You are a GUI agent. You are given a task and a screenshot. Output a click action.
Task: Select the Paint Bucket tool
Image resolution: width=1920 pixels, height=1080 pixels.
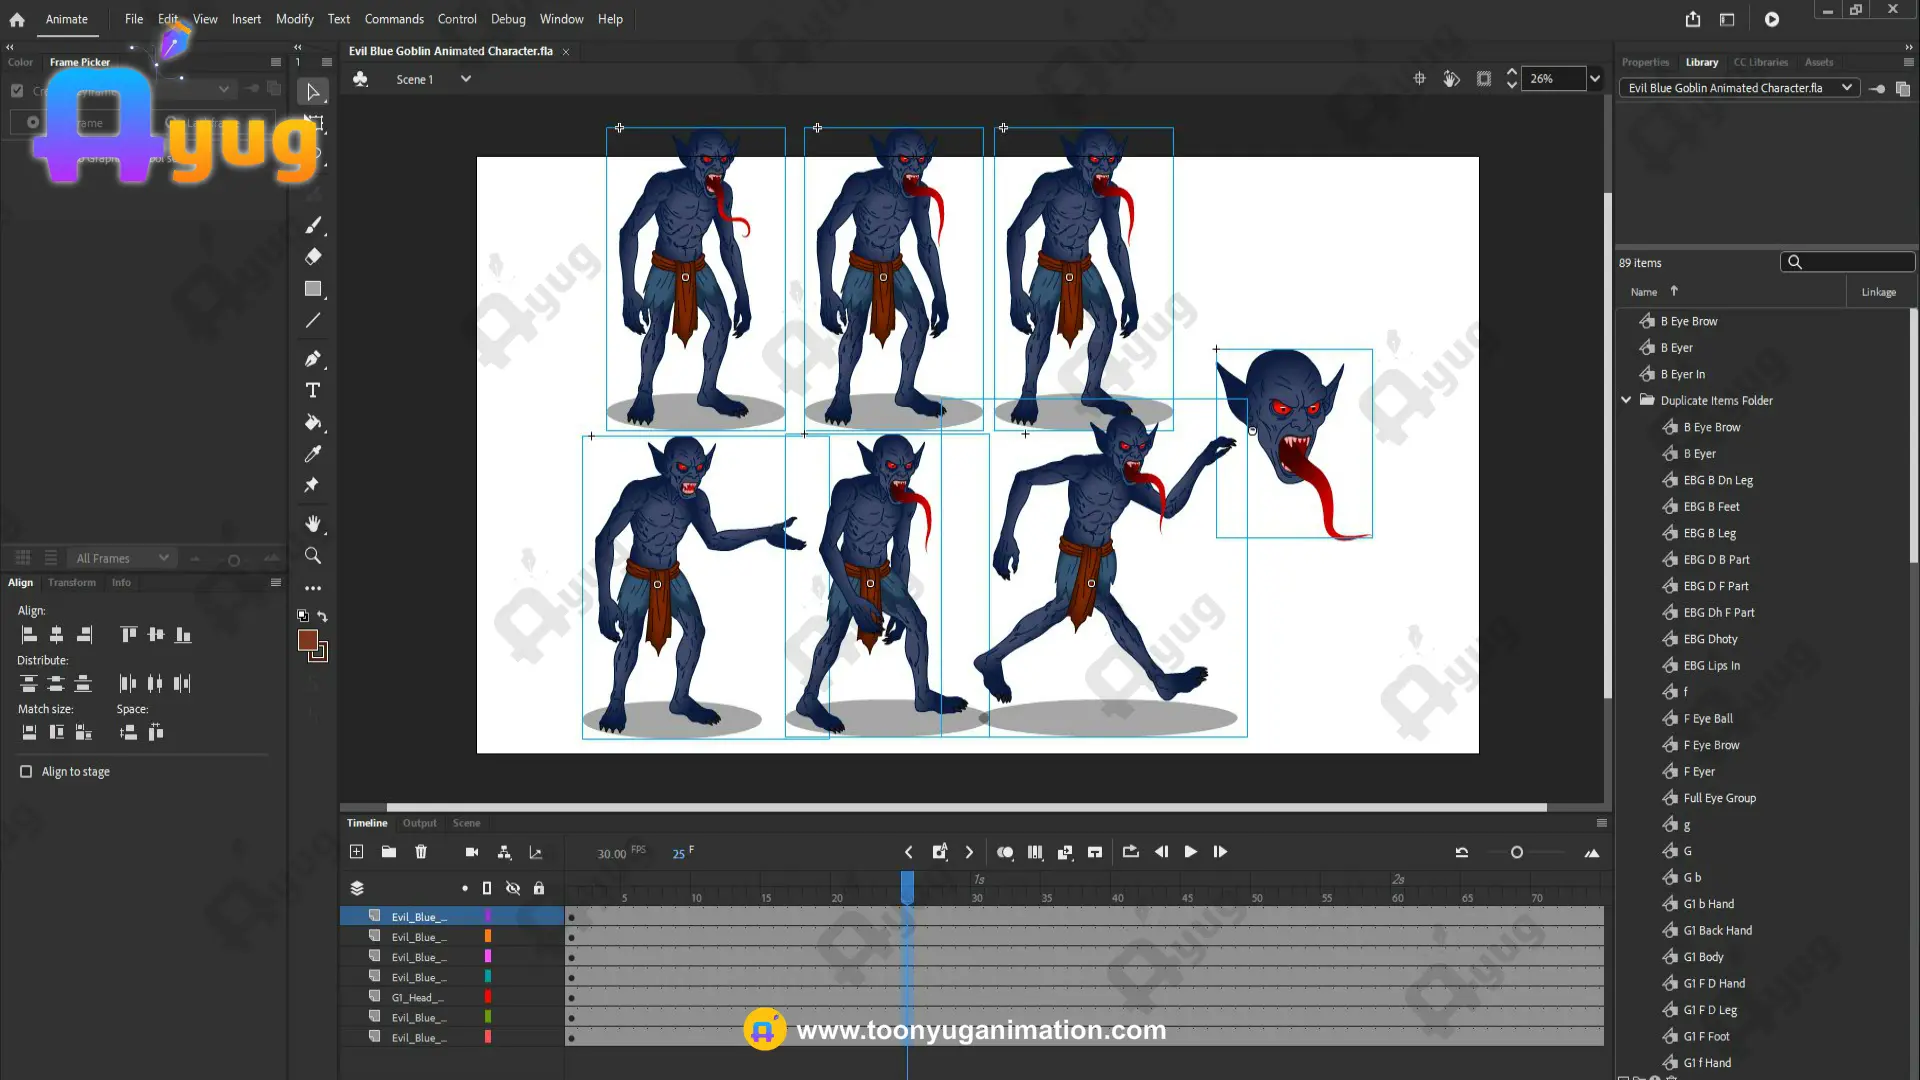313,422
